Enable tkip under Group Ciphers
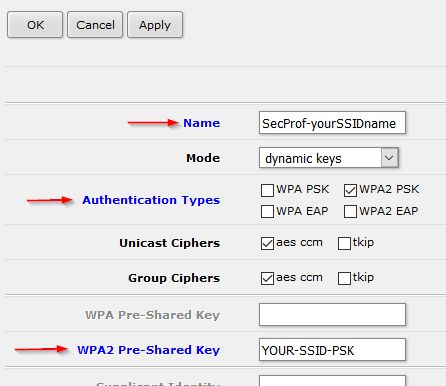Viewport: 446px width, 386px height. (344, 279)
